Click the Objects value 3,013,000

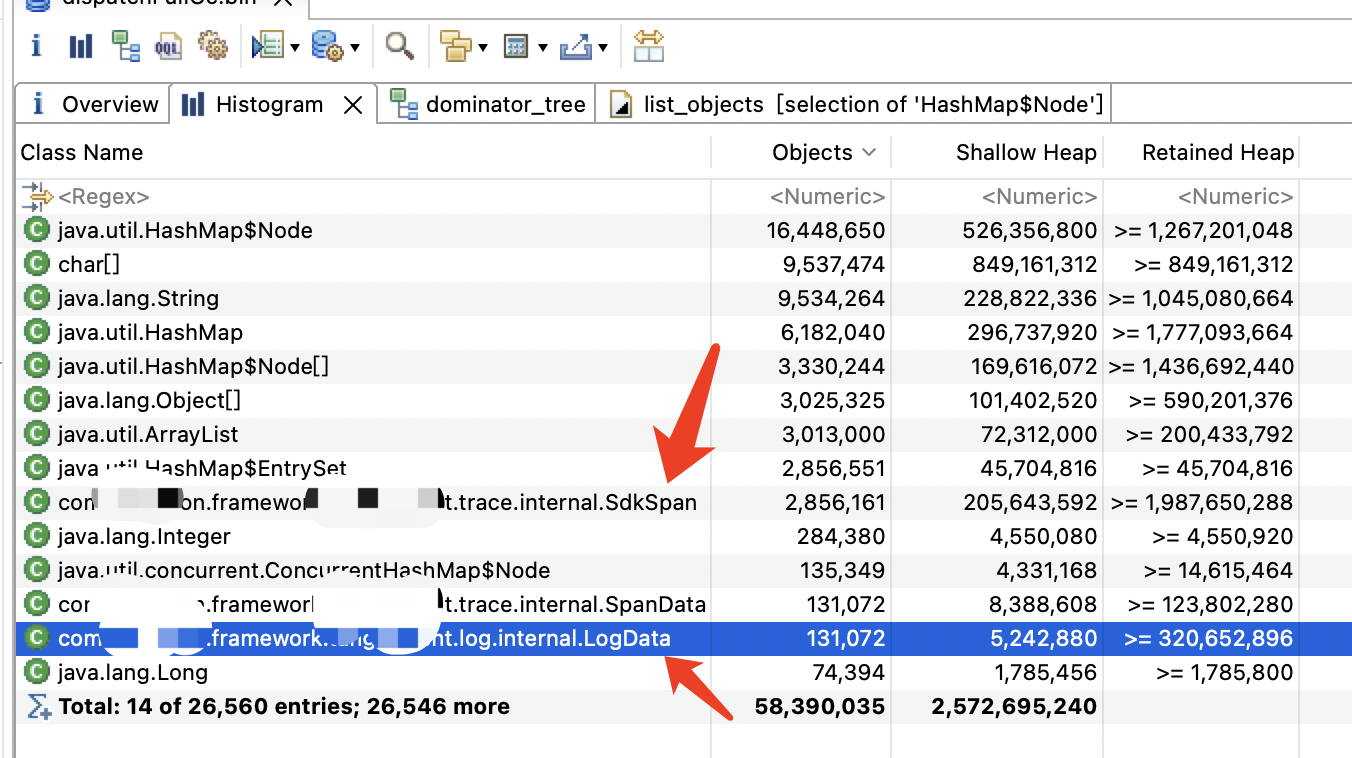pos(832,434)
